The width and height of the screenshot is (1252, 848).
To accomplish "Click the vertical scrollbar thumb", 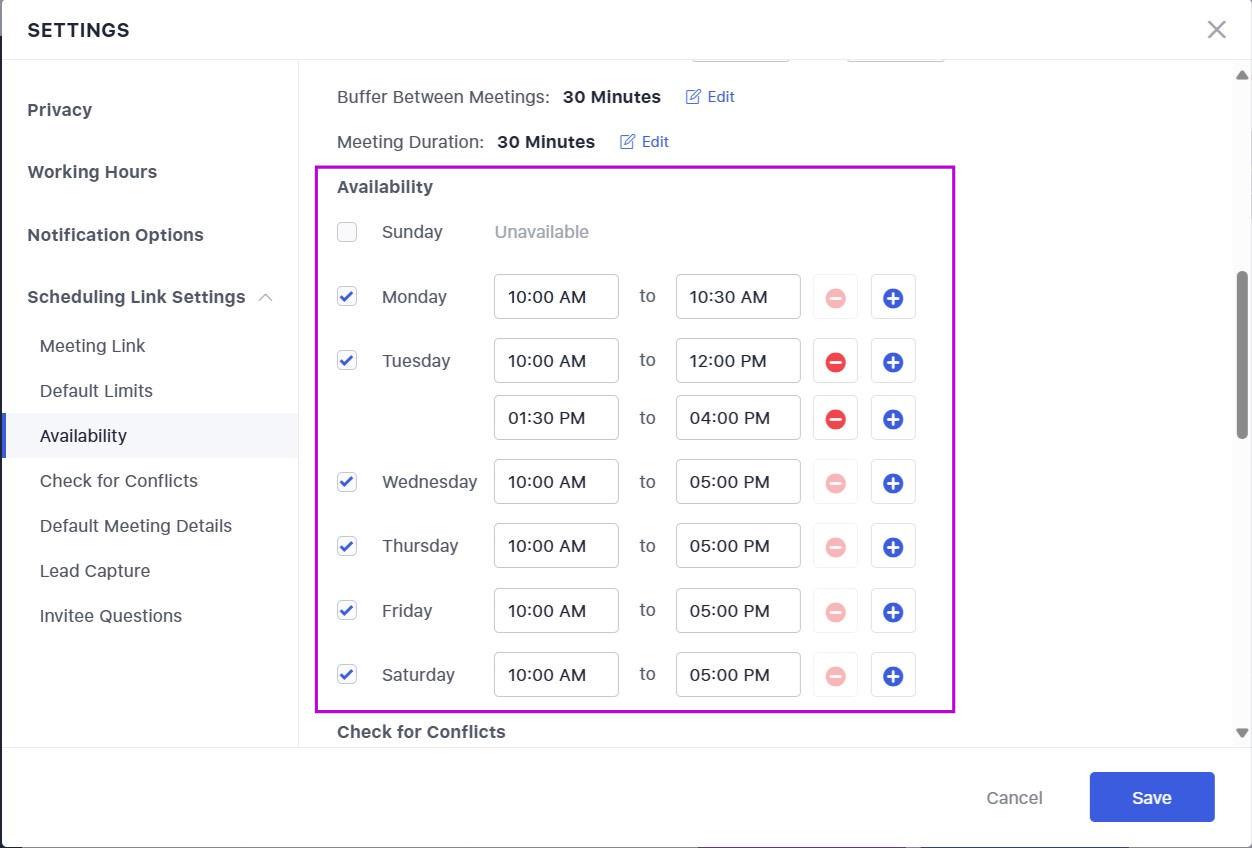I will [x=1242, y=354].
